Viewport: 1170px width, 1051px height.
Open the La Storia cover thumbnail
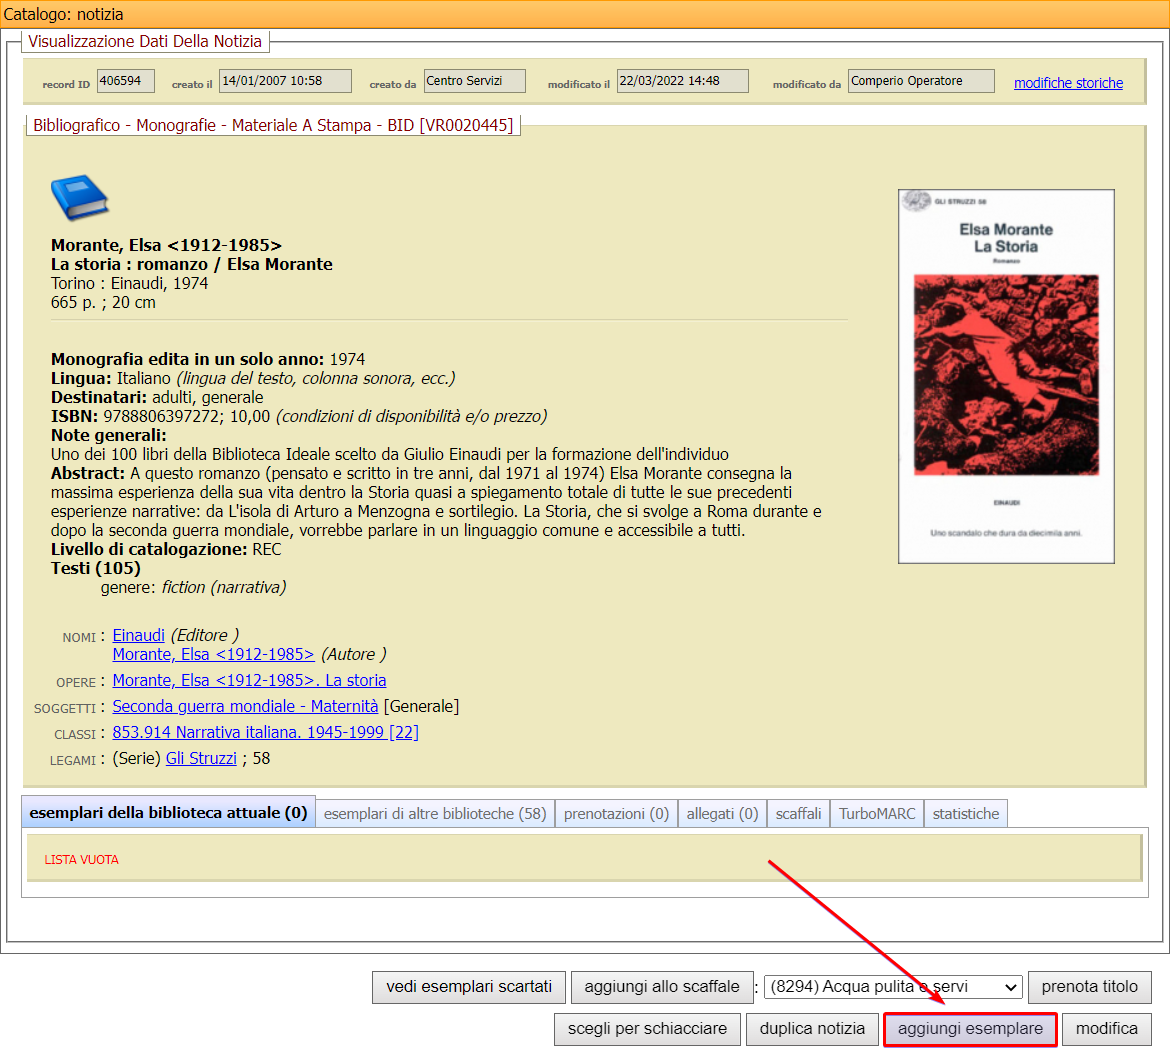1006,376
